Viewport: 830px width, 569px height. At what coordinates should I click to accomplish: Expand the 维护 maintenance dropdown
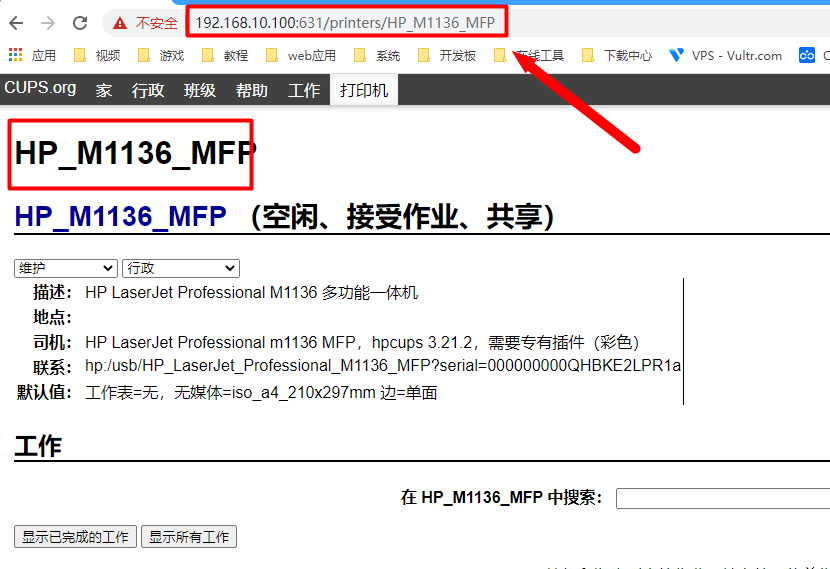66,268
